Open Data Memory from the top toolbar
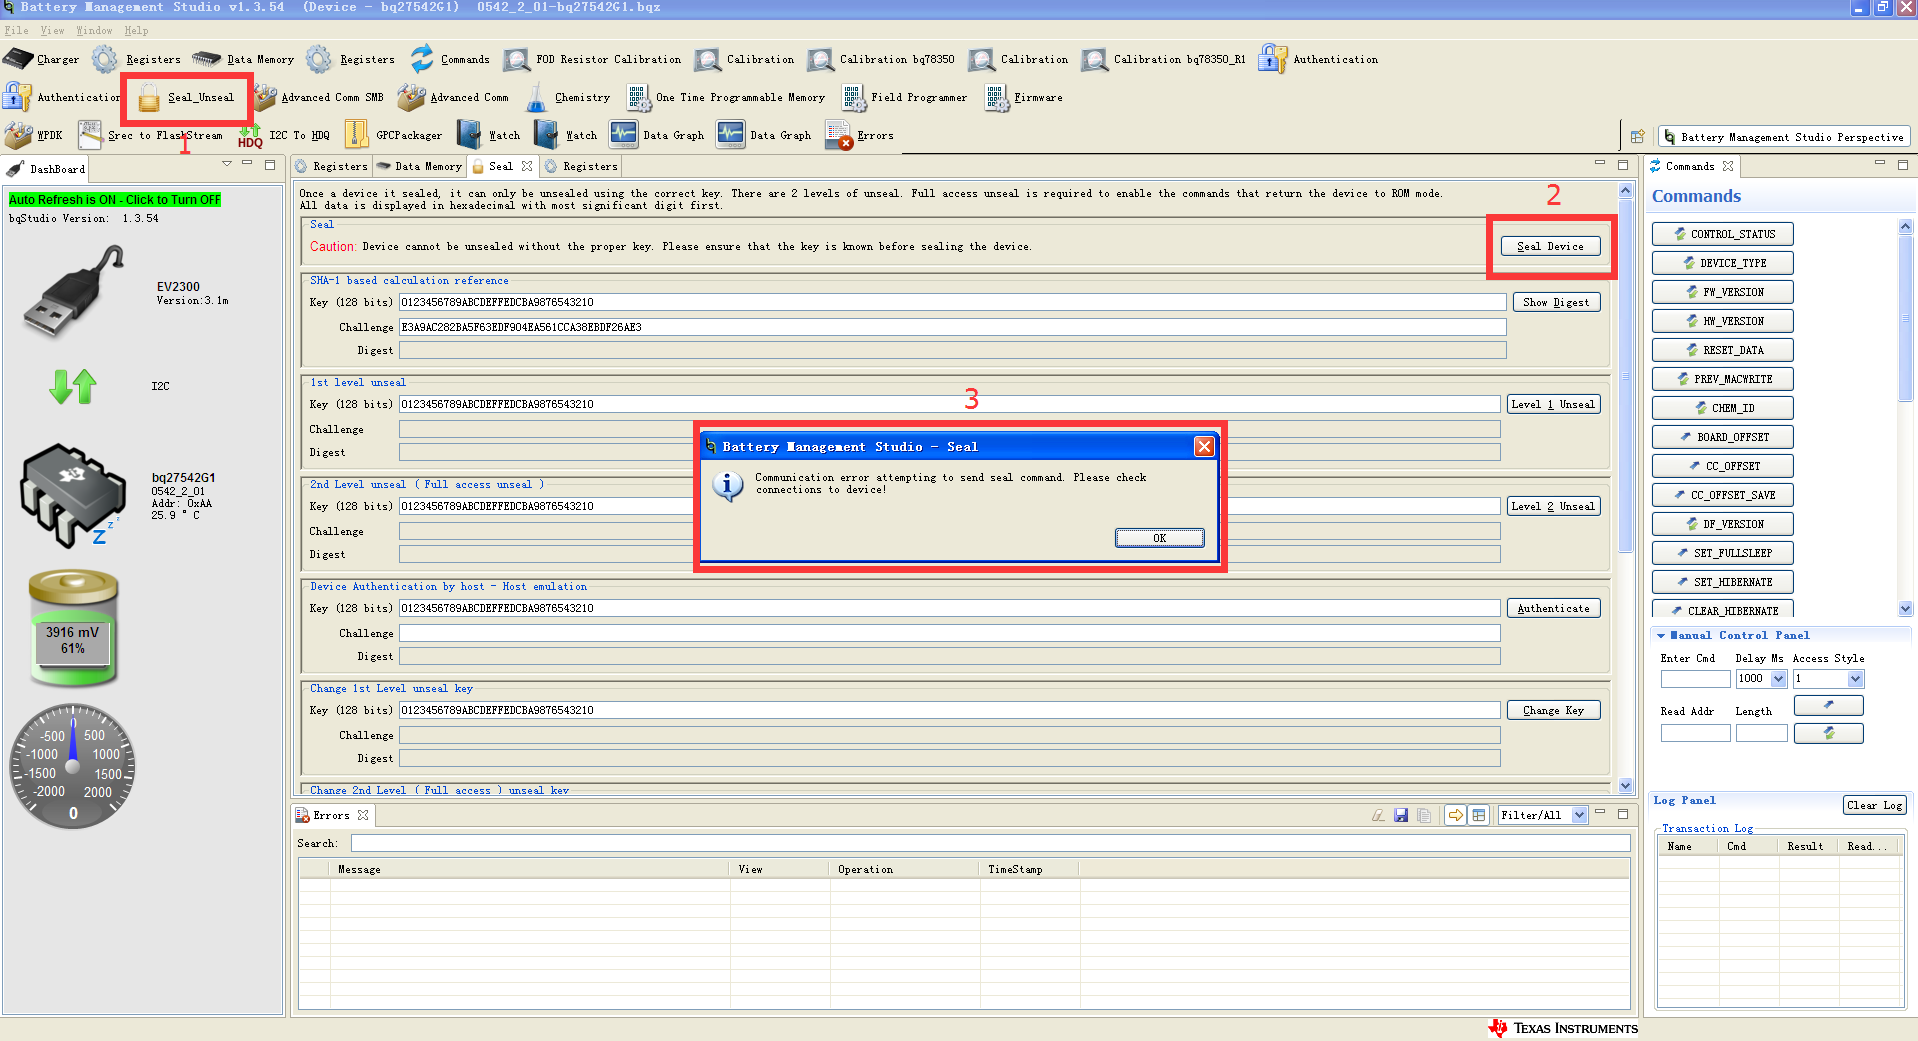 tap(243, 59)
